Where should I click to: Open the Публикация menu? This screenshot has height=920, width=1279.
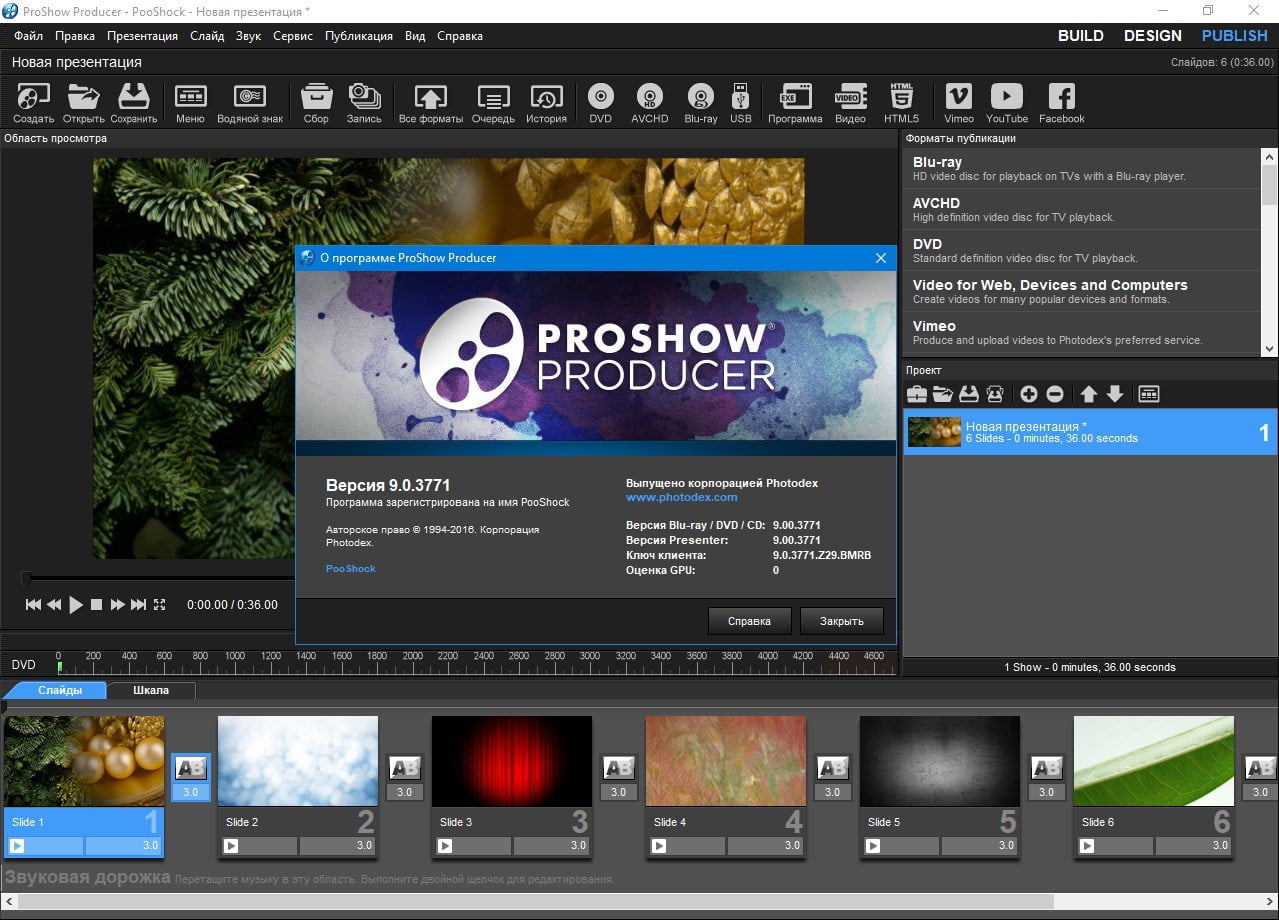(x=359, y=35)
